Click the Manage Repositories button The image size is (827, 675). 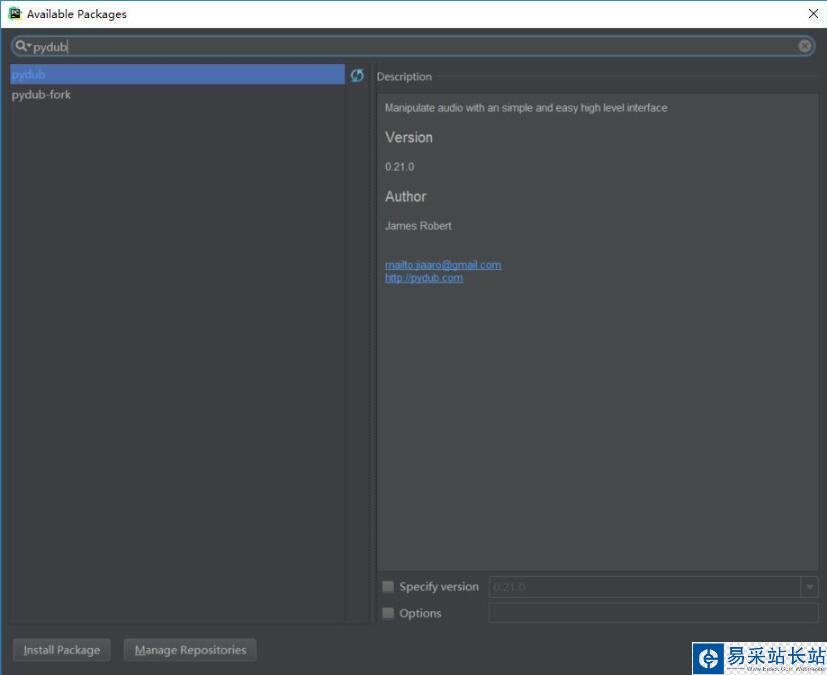190,650
